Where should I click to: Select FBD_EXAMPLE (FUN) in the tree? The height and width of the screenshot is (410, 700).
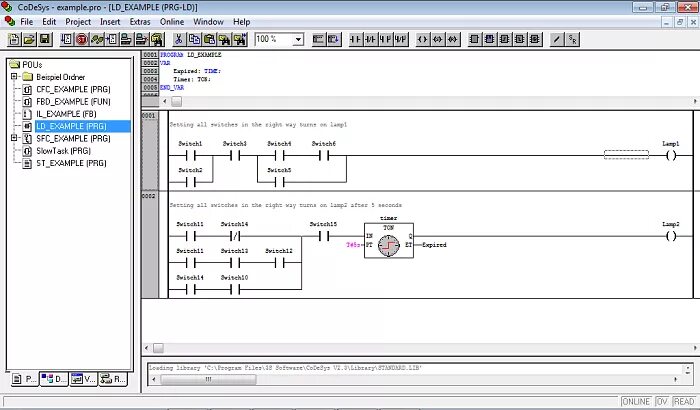coord(73,102)
